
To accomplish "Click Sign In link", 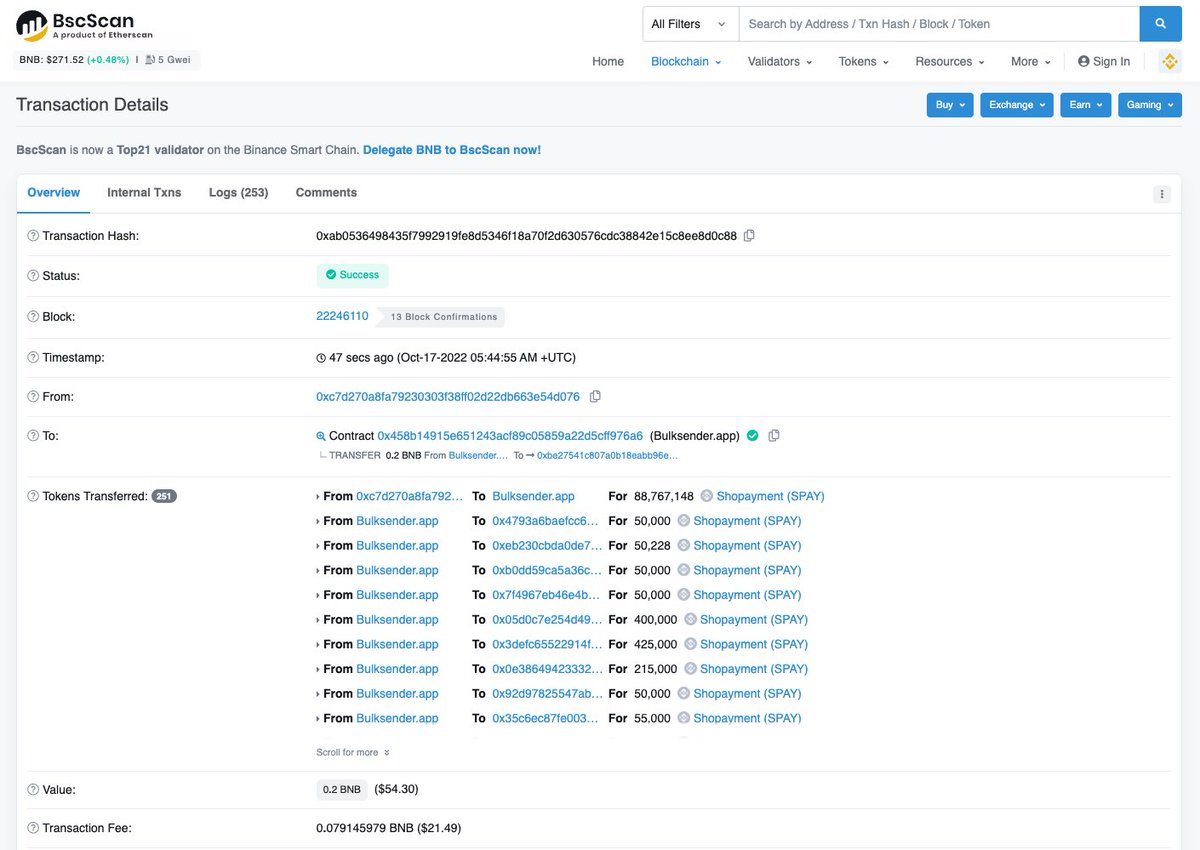I will coord(1104,62).
